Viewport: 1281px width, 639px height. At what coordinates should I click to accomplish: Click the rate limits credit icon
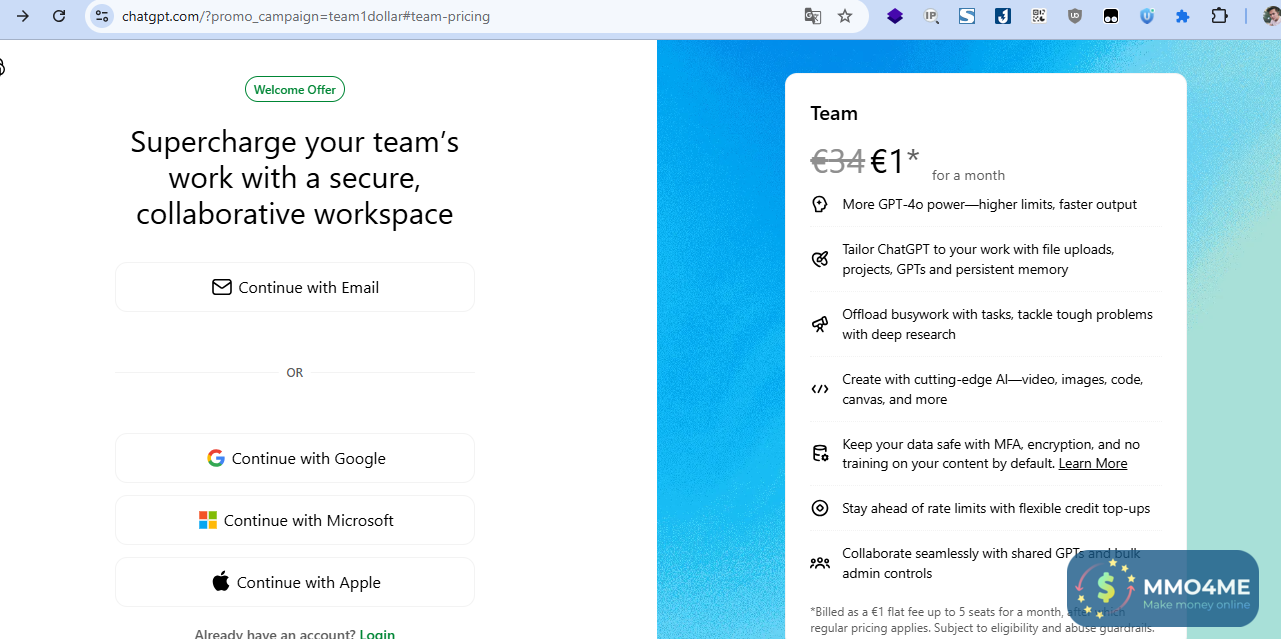820,508
